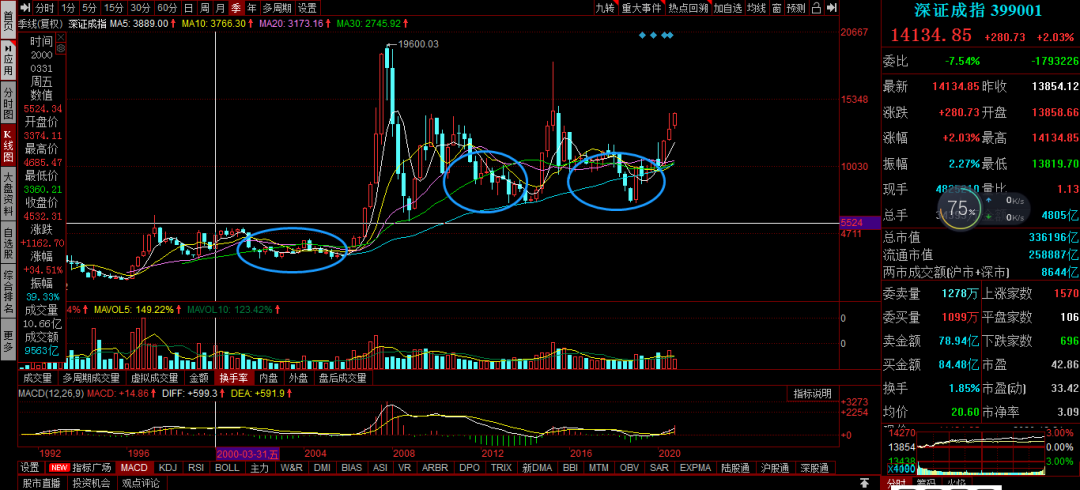1080x490 pixels.
Task: Click the intraday mini chart thumbnail
Action: [979, 451]
